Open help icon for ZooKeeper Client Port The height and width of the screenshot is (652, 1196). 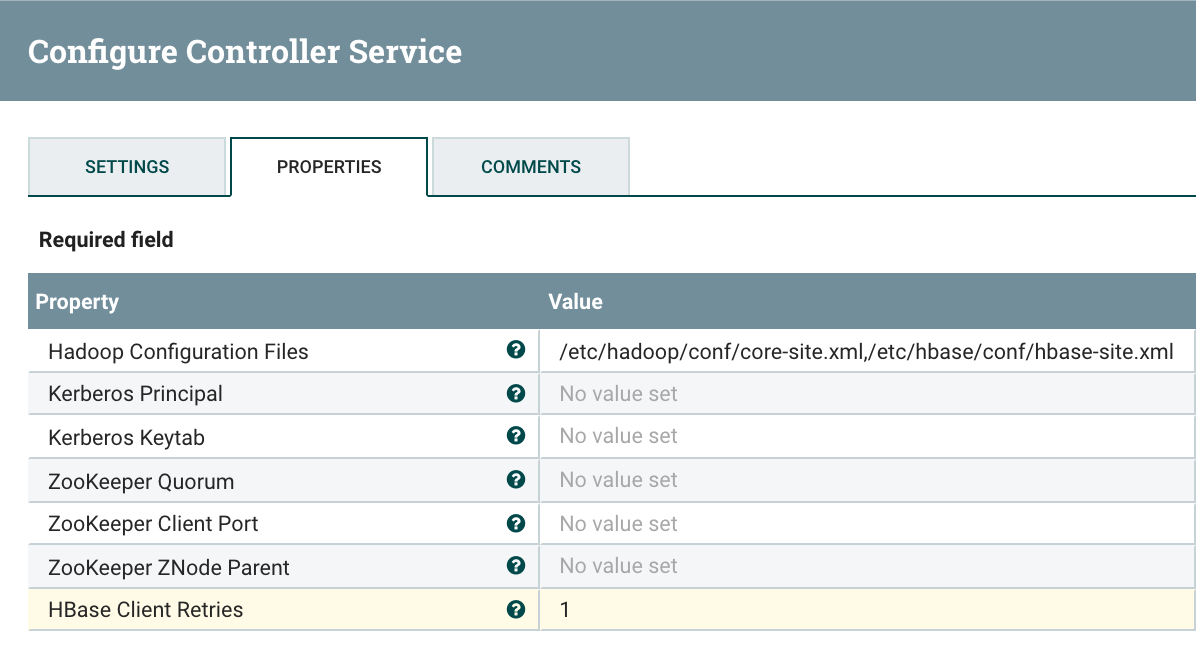tap(516, 523)
